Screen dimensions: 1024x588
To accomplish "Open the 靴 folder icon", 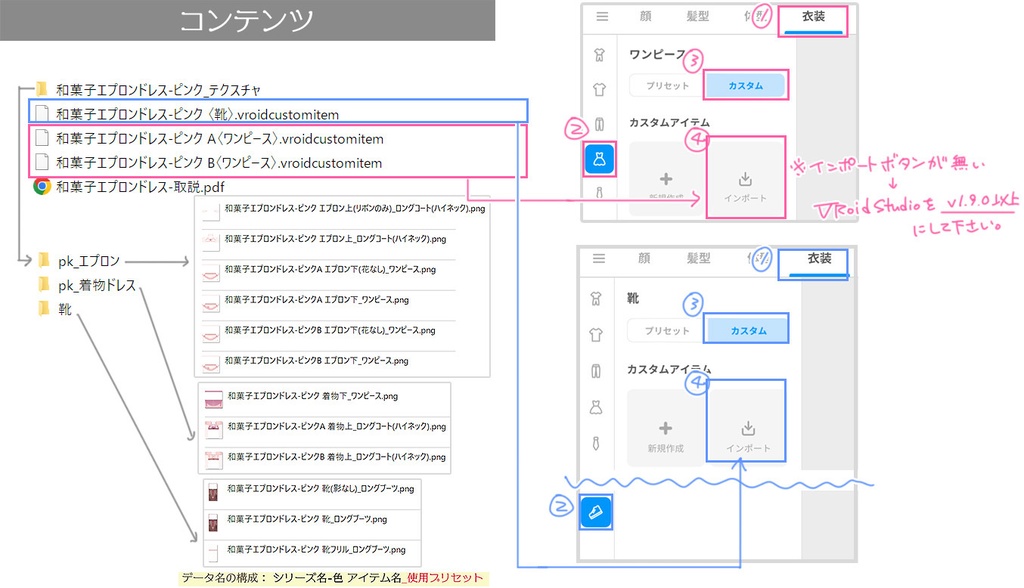I will pos(44,308).
